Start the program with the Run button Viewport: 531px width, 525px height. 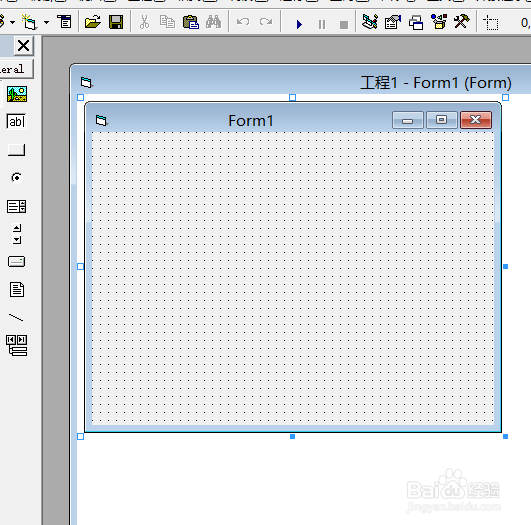[299, 24]
